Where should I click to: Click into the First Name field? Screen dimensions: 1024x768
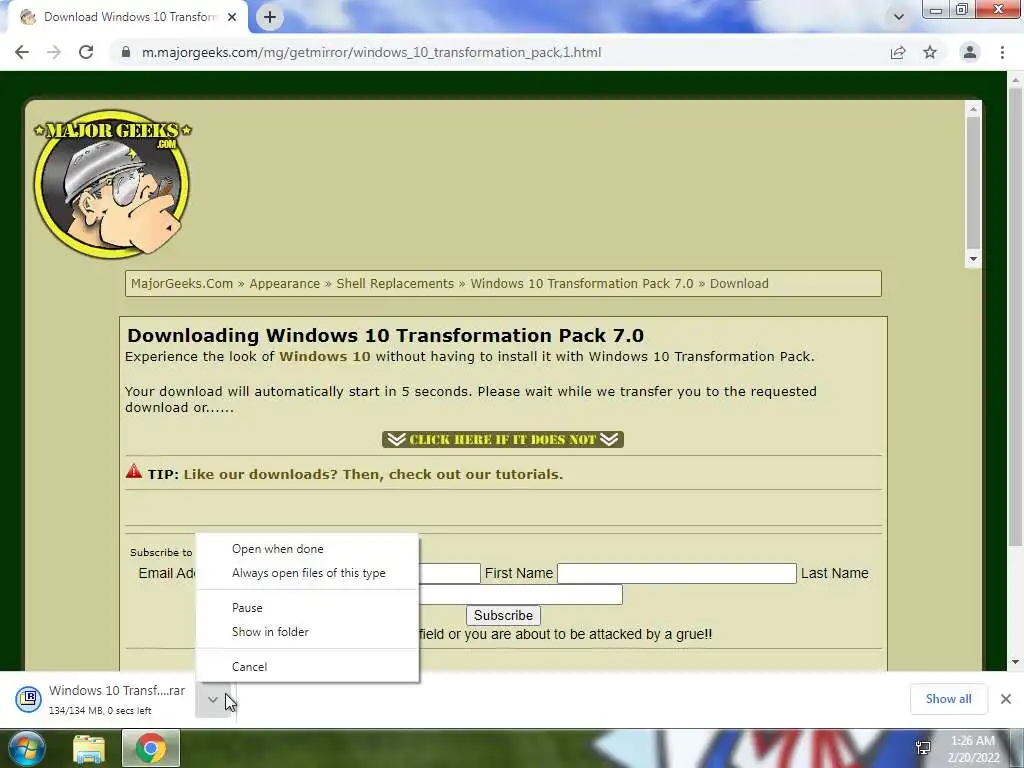click(x=677, y=573)
